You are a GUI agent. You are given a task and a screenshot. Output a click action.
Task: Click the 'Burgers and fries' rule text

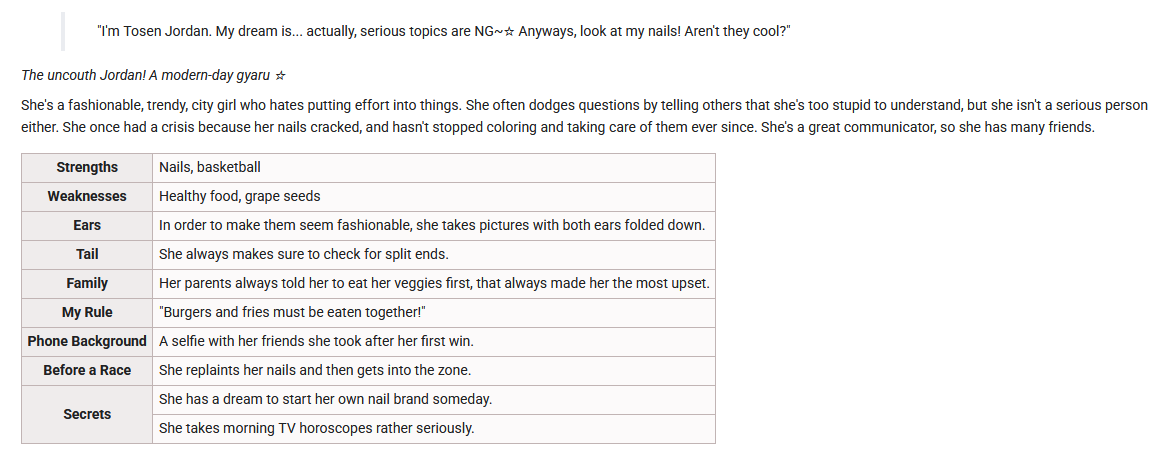[292, 312]
